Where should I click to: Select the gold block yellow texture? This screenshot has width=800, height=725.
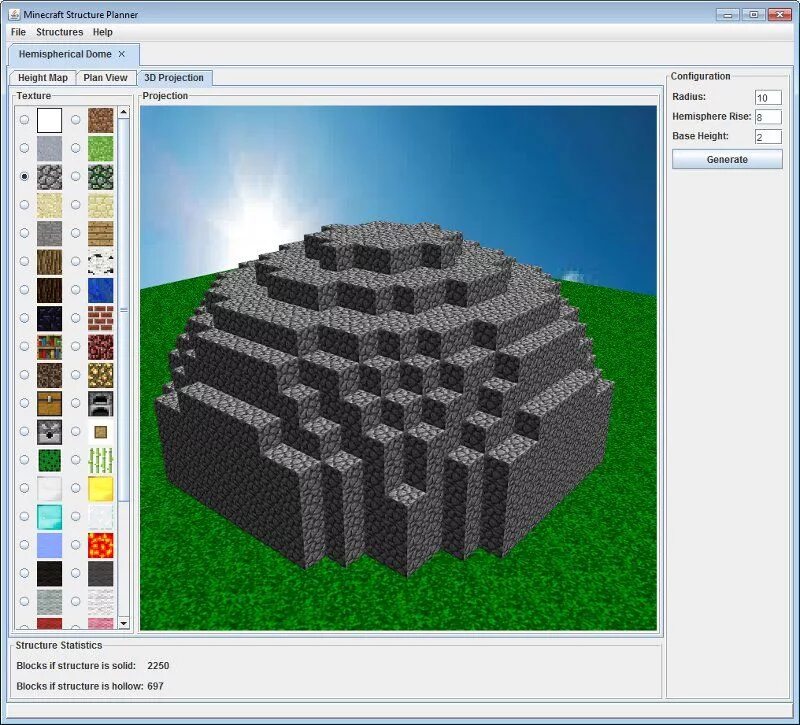click(x=101, y=488)
